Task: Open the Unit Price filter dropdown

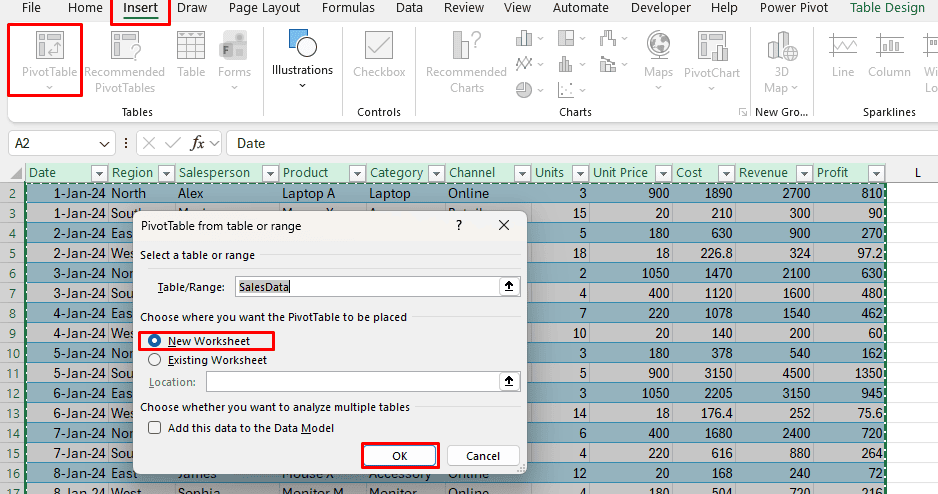Action: [x=663, y=173]
